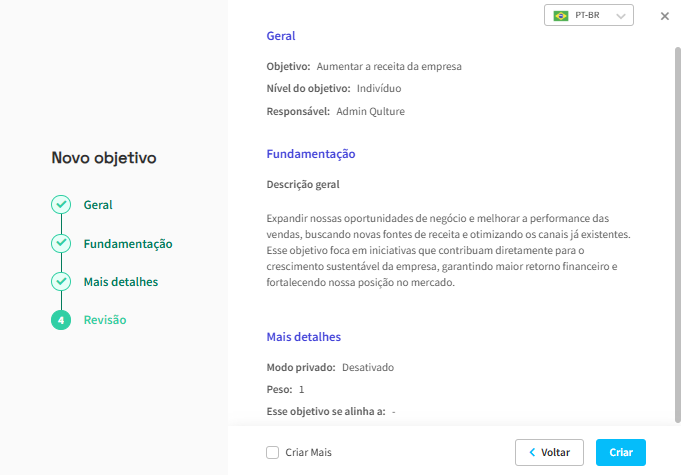This screenshot has width=681, height=475.
Task: Select the Revisão step label
Action: [x=105, y=320]
